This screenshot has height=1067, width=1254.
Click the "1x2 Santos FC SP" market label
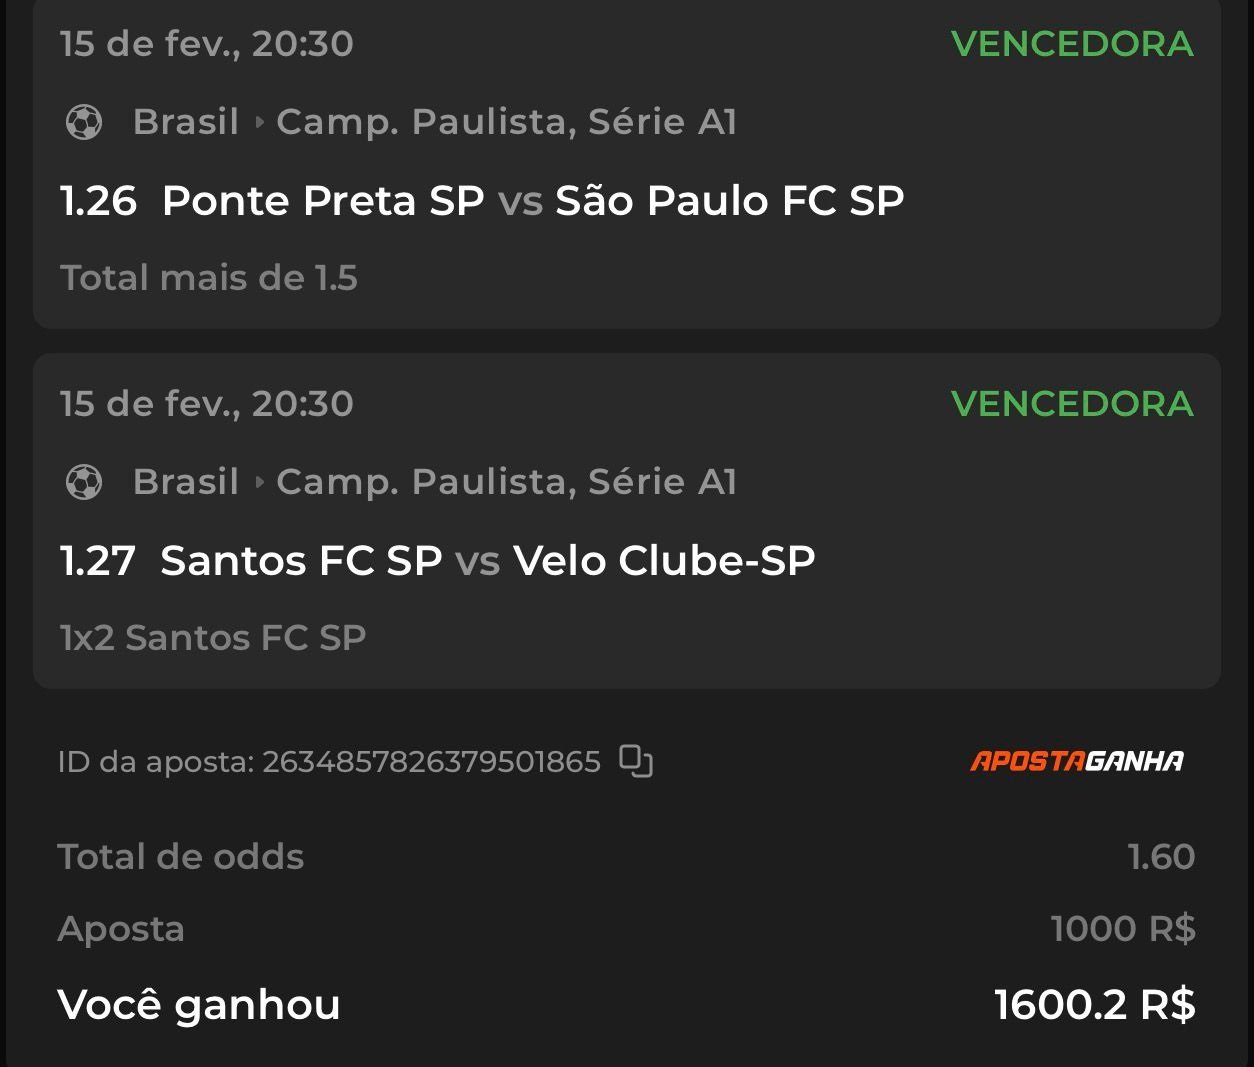click(213, 638)
